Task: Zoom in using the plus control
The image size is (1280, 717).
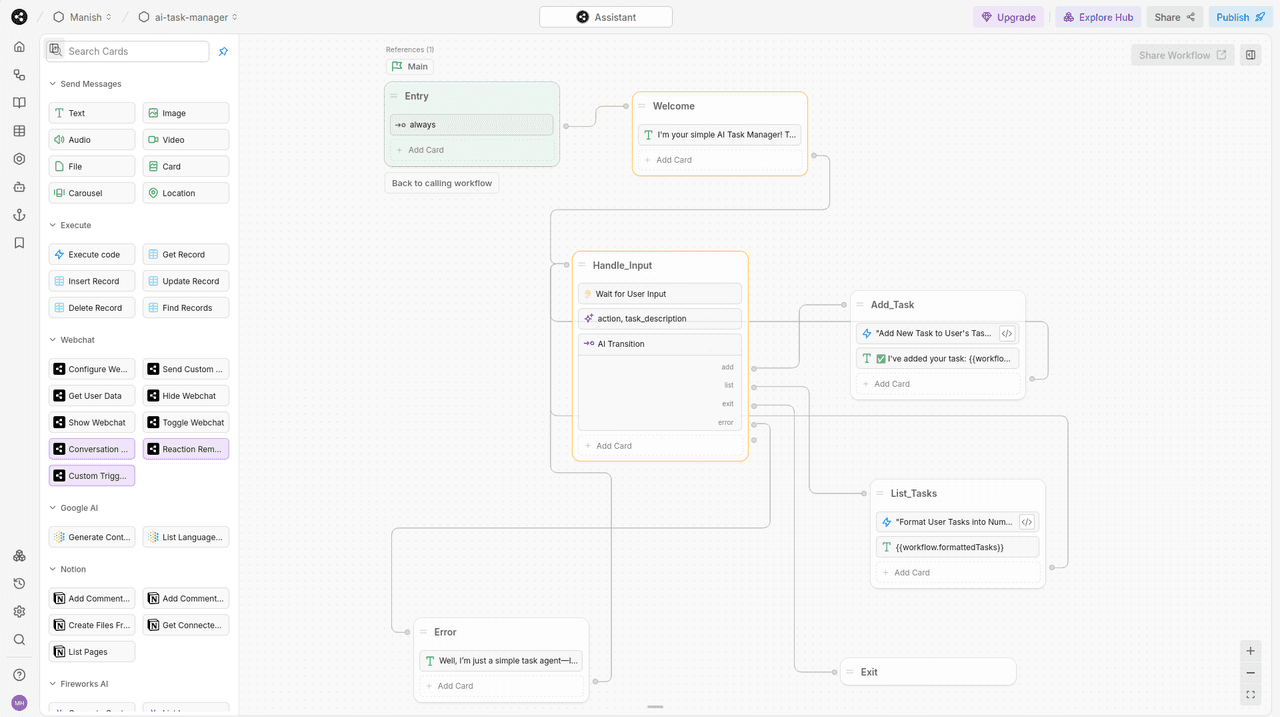Action: 1250,650
